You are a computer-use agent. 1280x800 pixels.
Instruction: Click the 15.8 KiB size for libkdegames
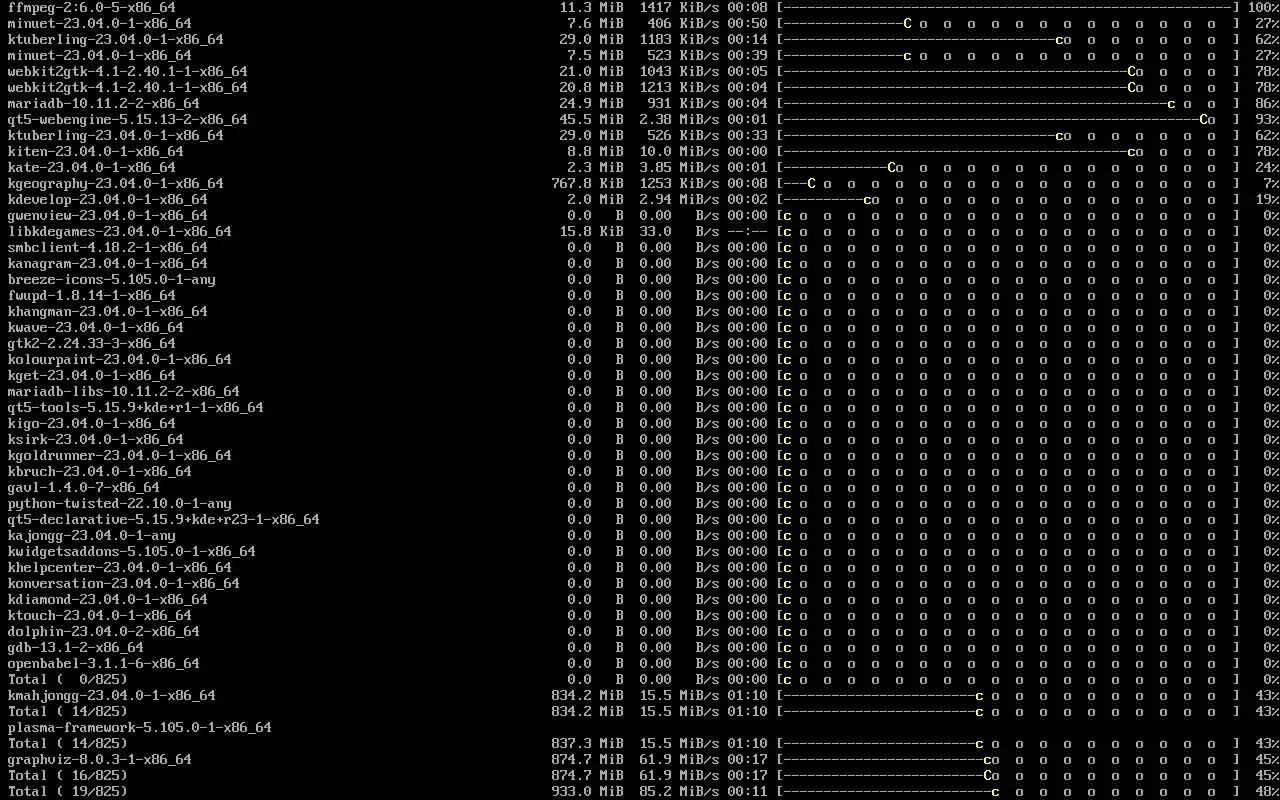591,231
